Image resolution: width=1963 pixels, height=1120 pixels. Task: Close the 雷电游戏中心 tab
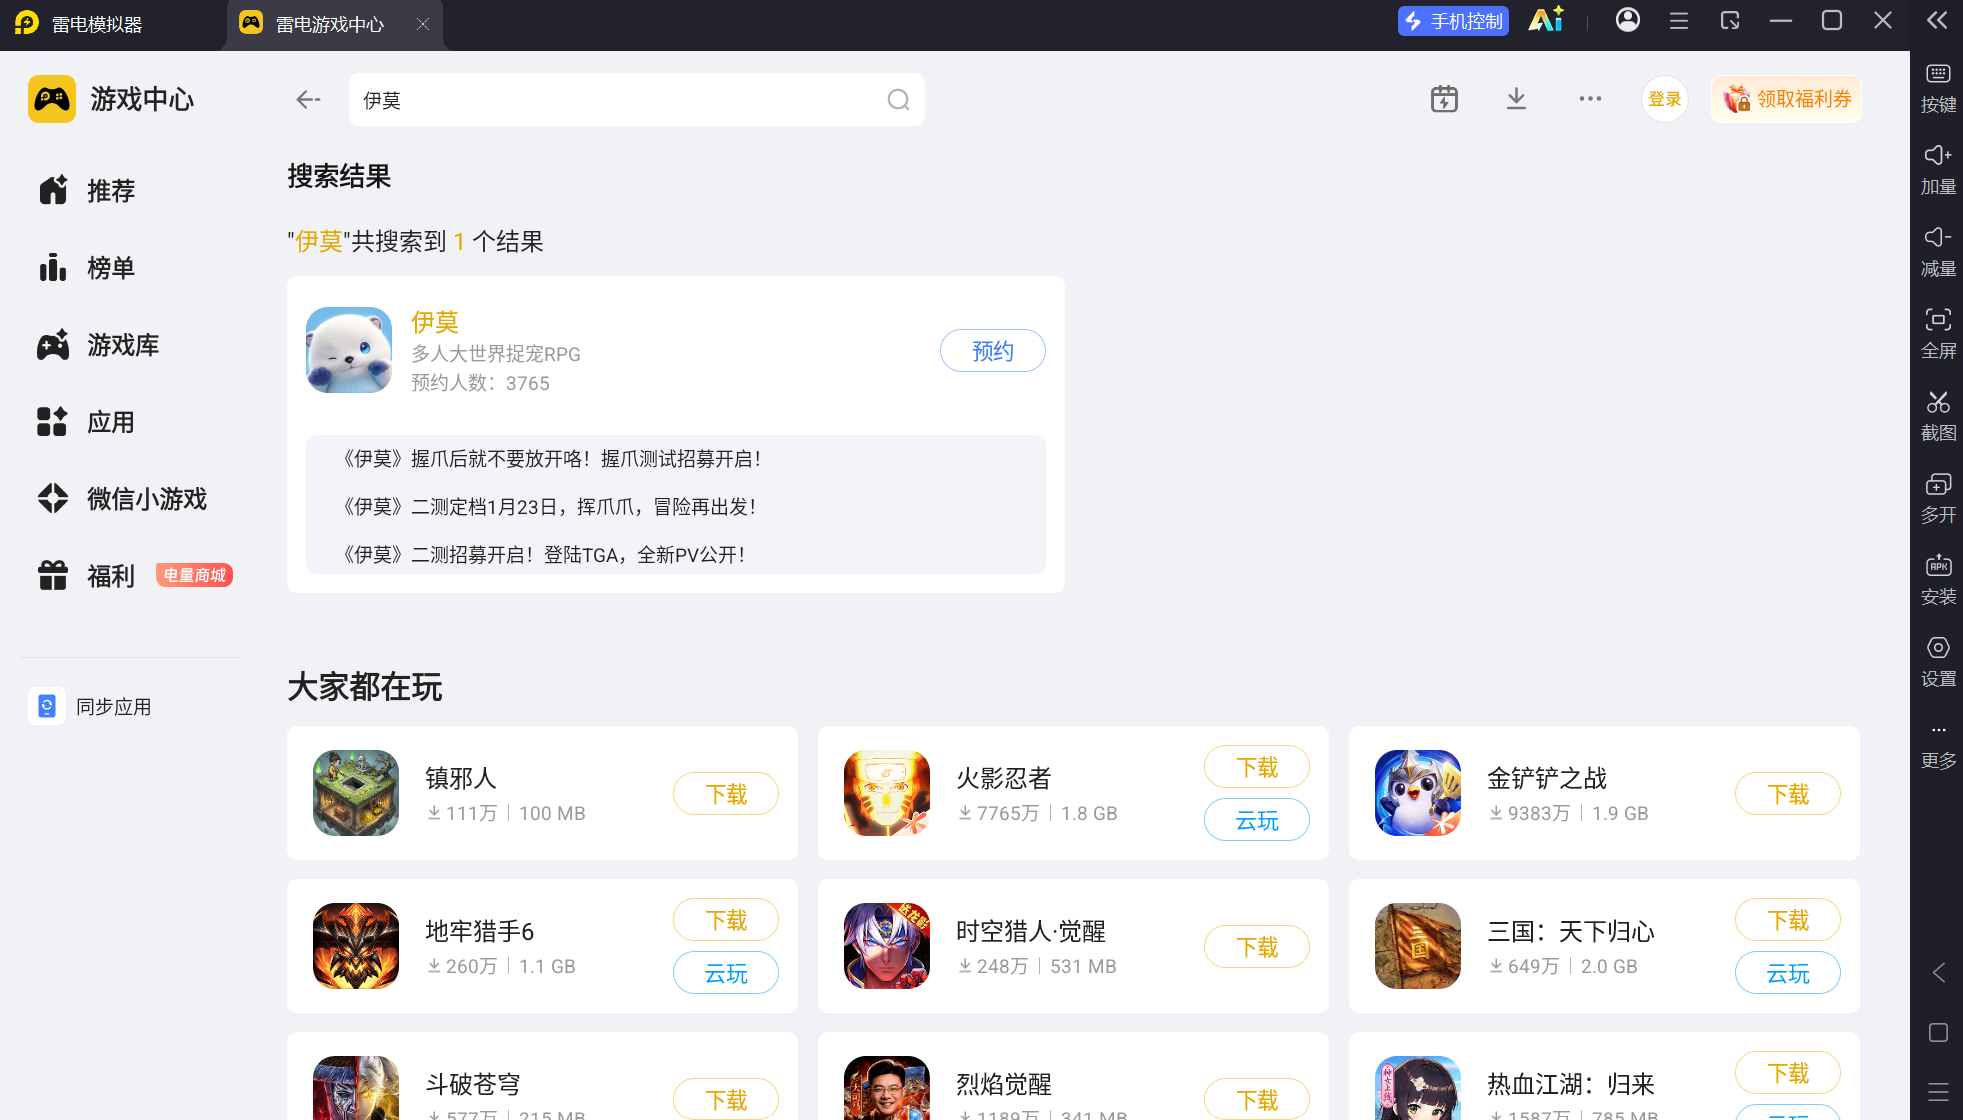point(423,24)
